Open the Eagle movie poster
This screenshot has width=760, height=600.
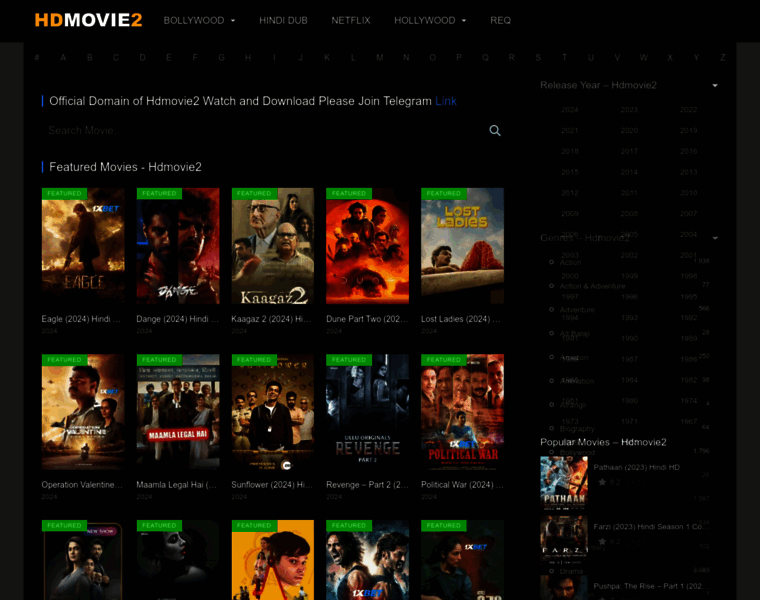click(x=83, y=246)
